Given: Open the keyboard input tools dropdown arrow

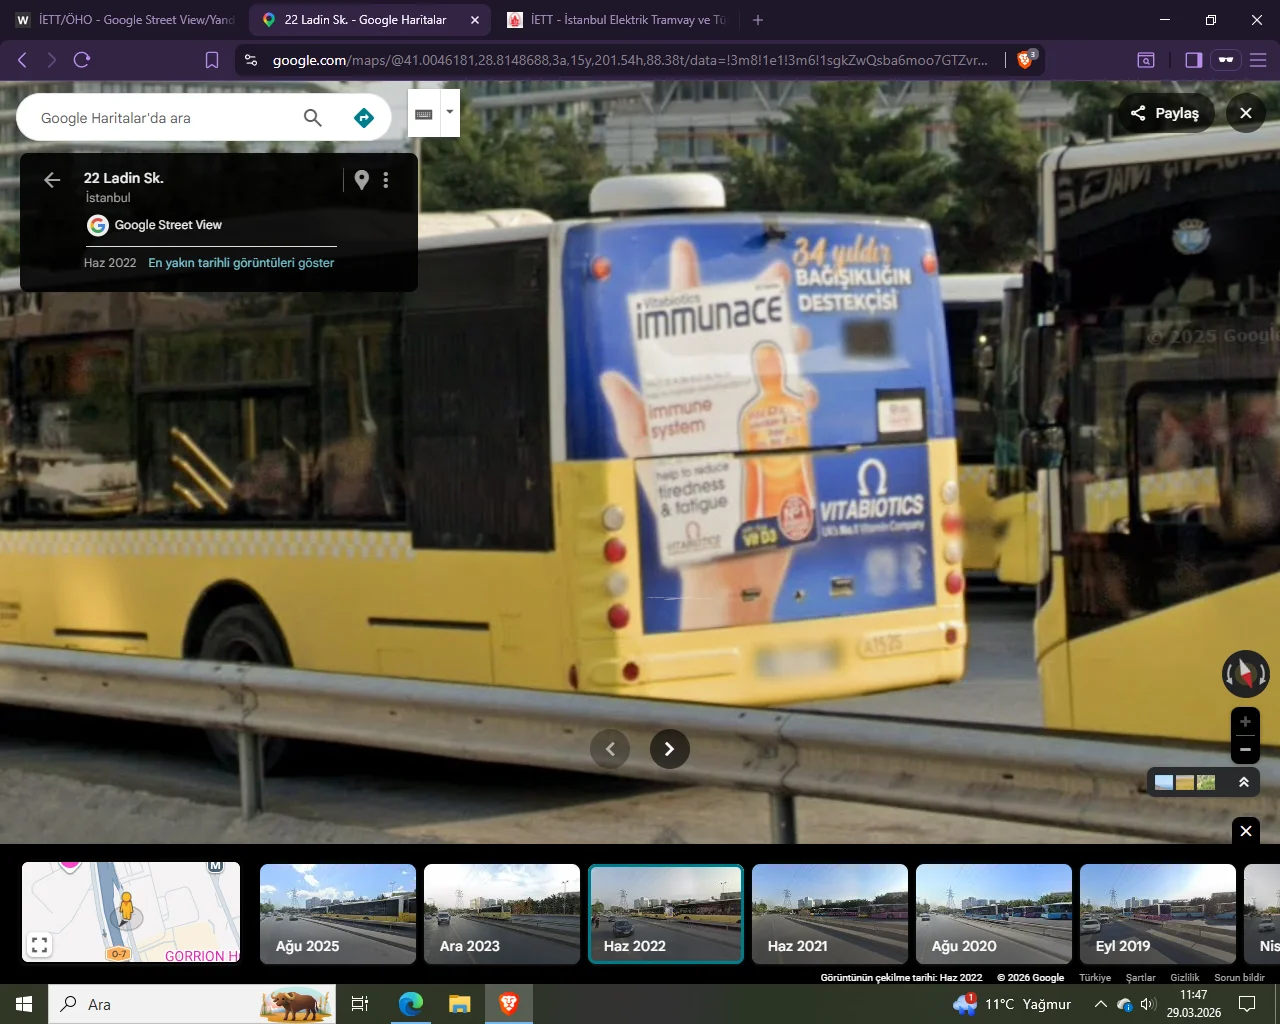Looking at the screenshot, I should [450, 112].
